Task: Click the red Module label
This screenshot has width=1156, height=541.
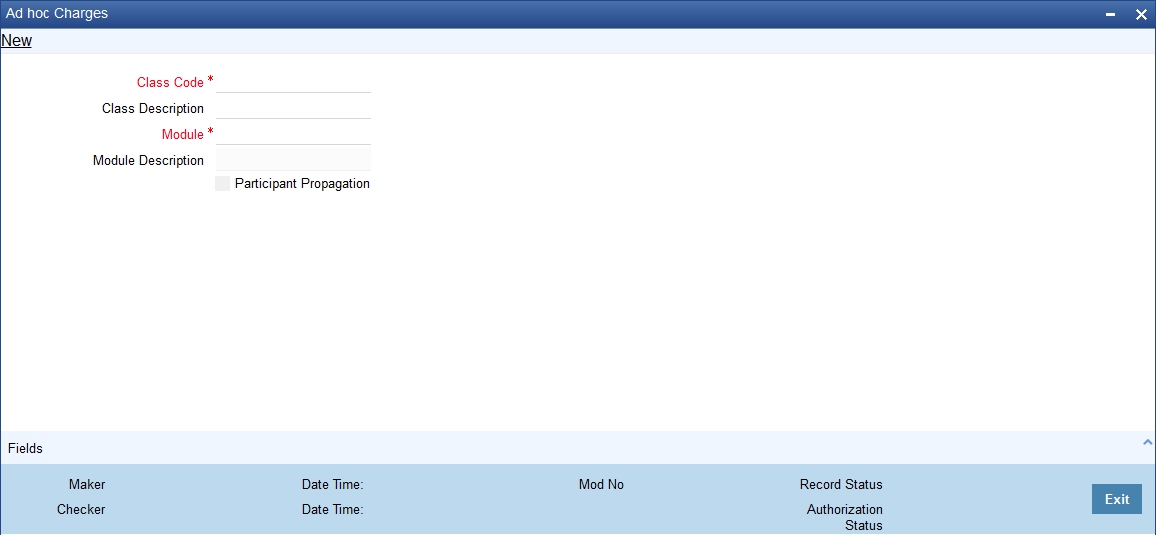Action: pyautogui.click(x=183, y=134)
